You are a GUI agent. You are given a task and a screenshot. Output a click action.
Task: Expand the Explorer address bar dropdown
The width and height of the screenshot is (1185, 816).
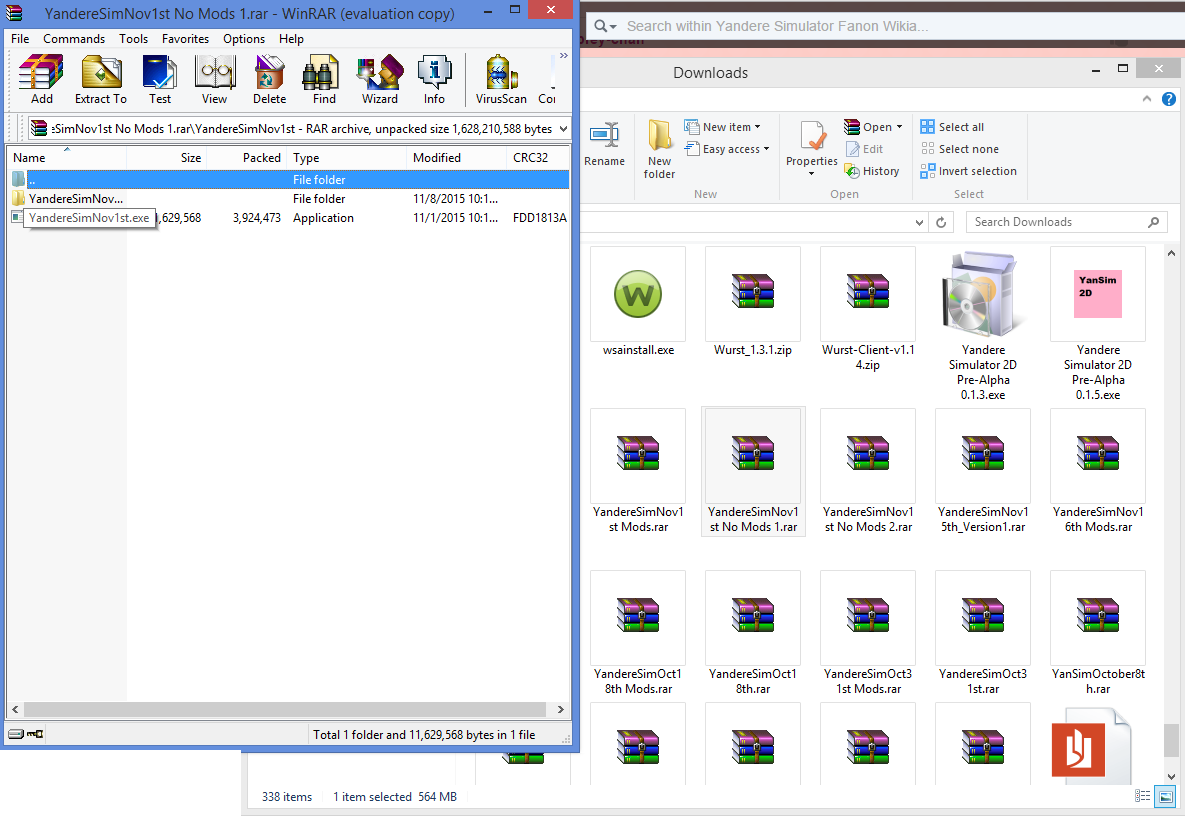pos(919,222)
